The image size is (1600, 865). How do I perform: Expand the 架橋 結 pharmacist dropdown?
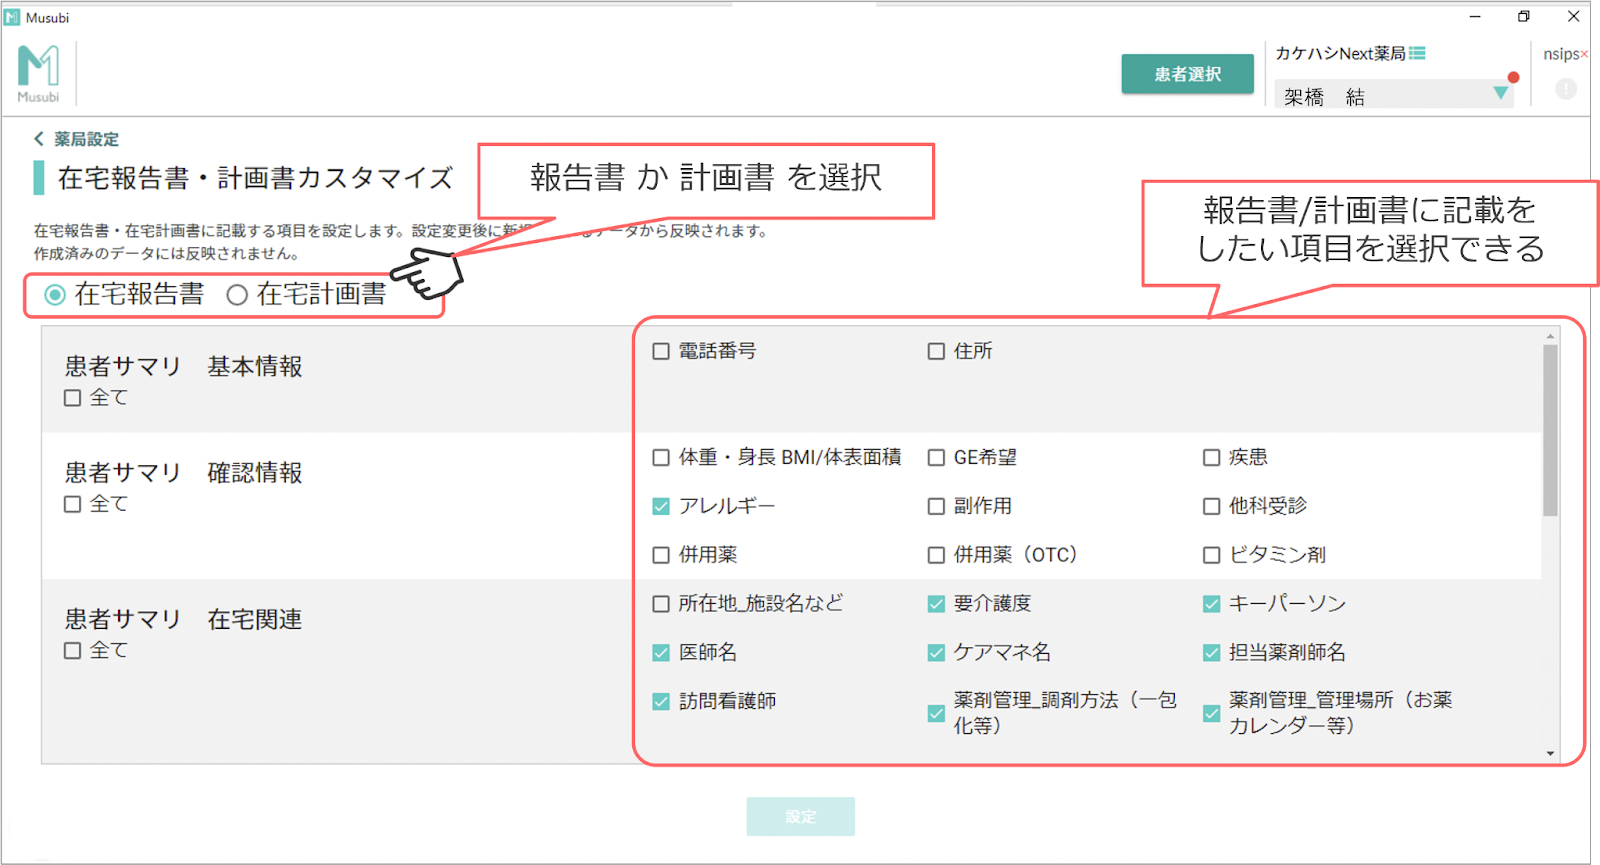pyautogui.click(x=1500, y=93)
